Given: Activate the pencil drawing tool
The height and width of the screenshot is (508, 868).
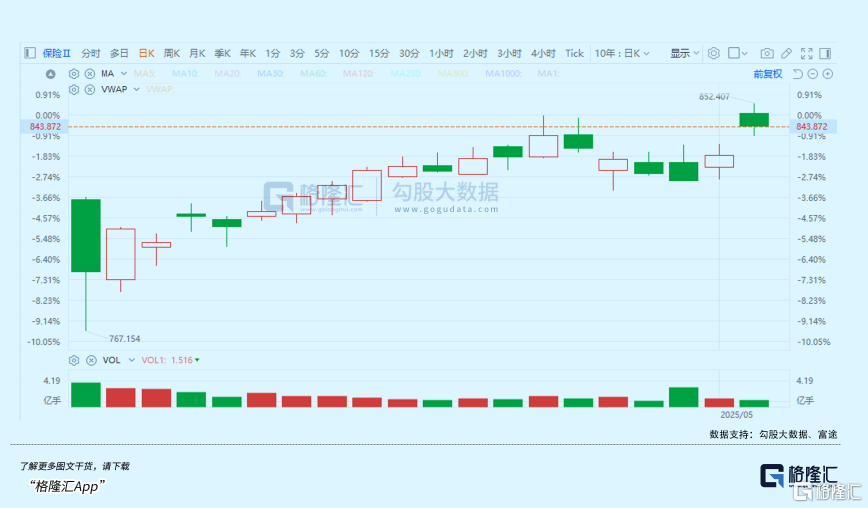Looking at the screenshot, I should [786, 53].
